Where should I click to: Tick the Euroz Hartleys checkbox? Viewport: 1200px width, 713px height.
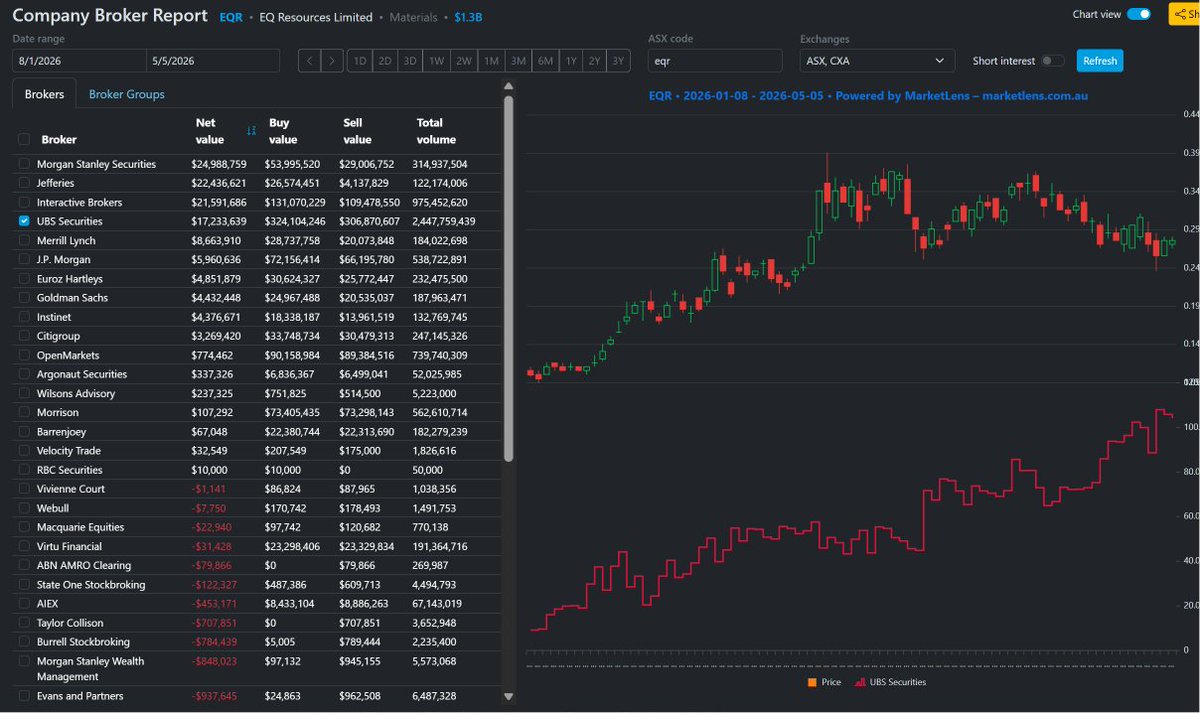tap(24, 278)
